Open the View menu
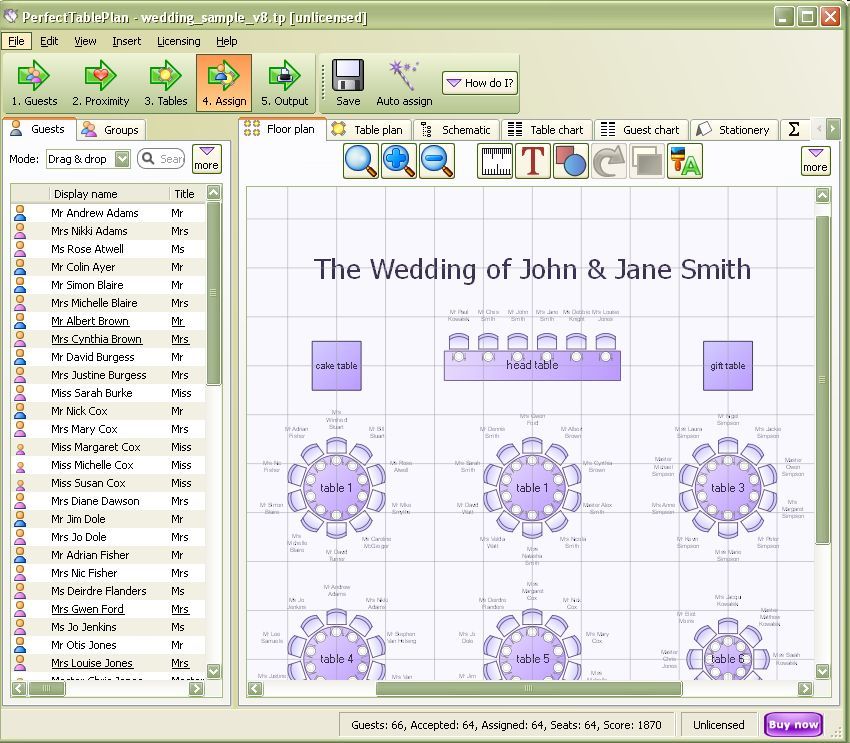850x743 pixels. [85, 41]
